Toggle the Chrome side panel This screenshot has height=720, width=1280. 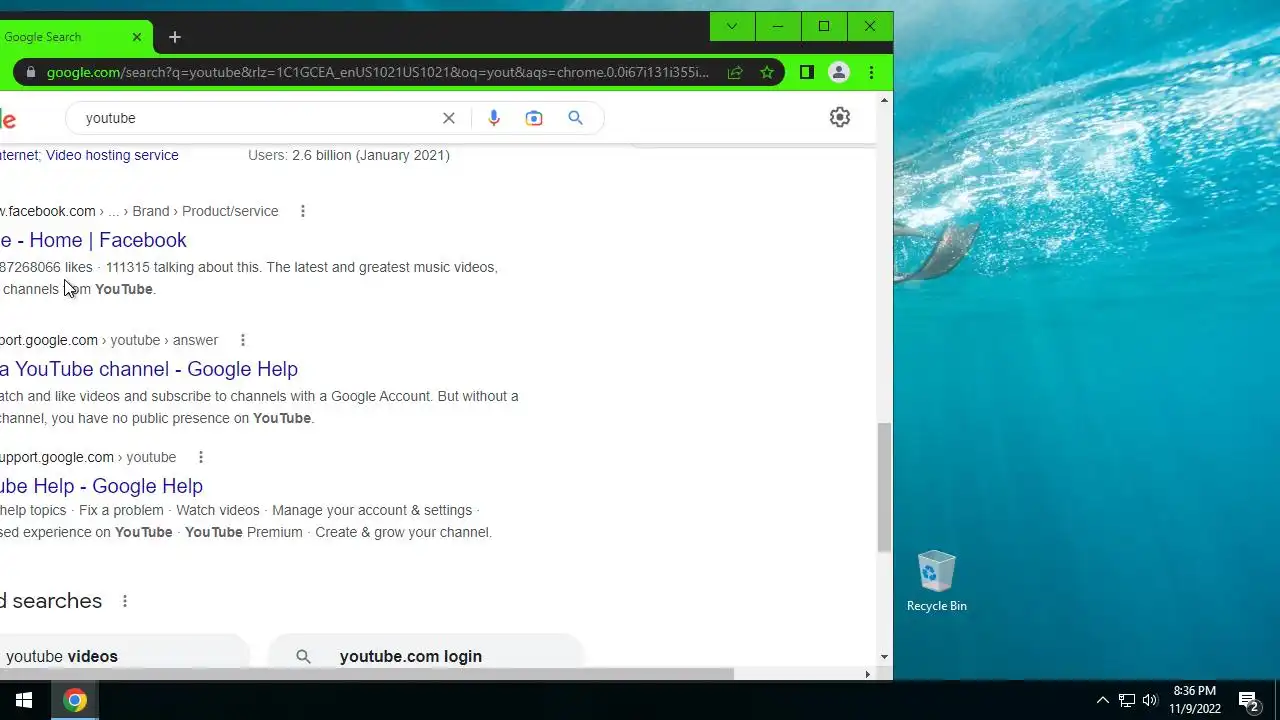[x=807, y=72]
